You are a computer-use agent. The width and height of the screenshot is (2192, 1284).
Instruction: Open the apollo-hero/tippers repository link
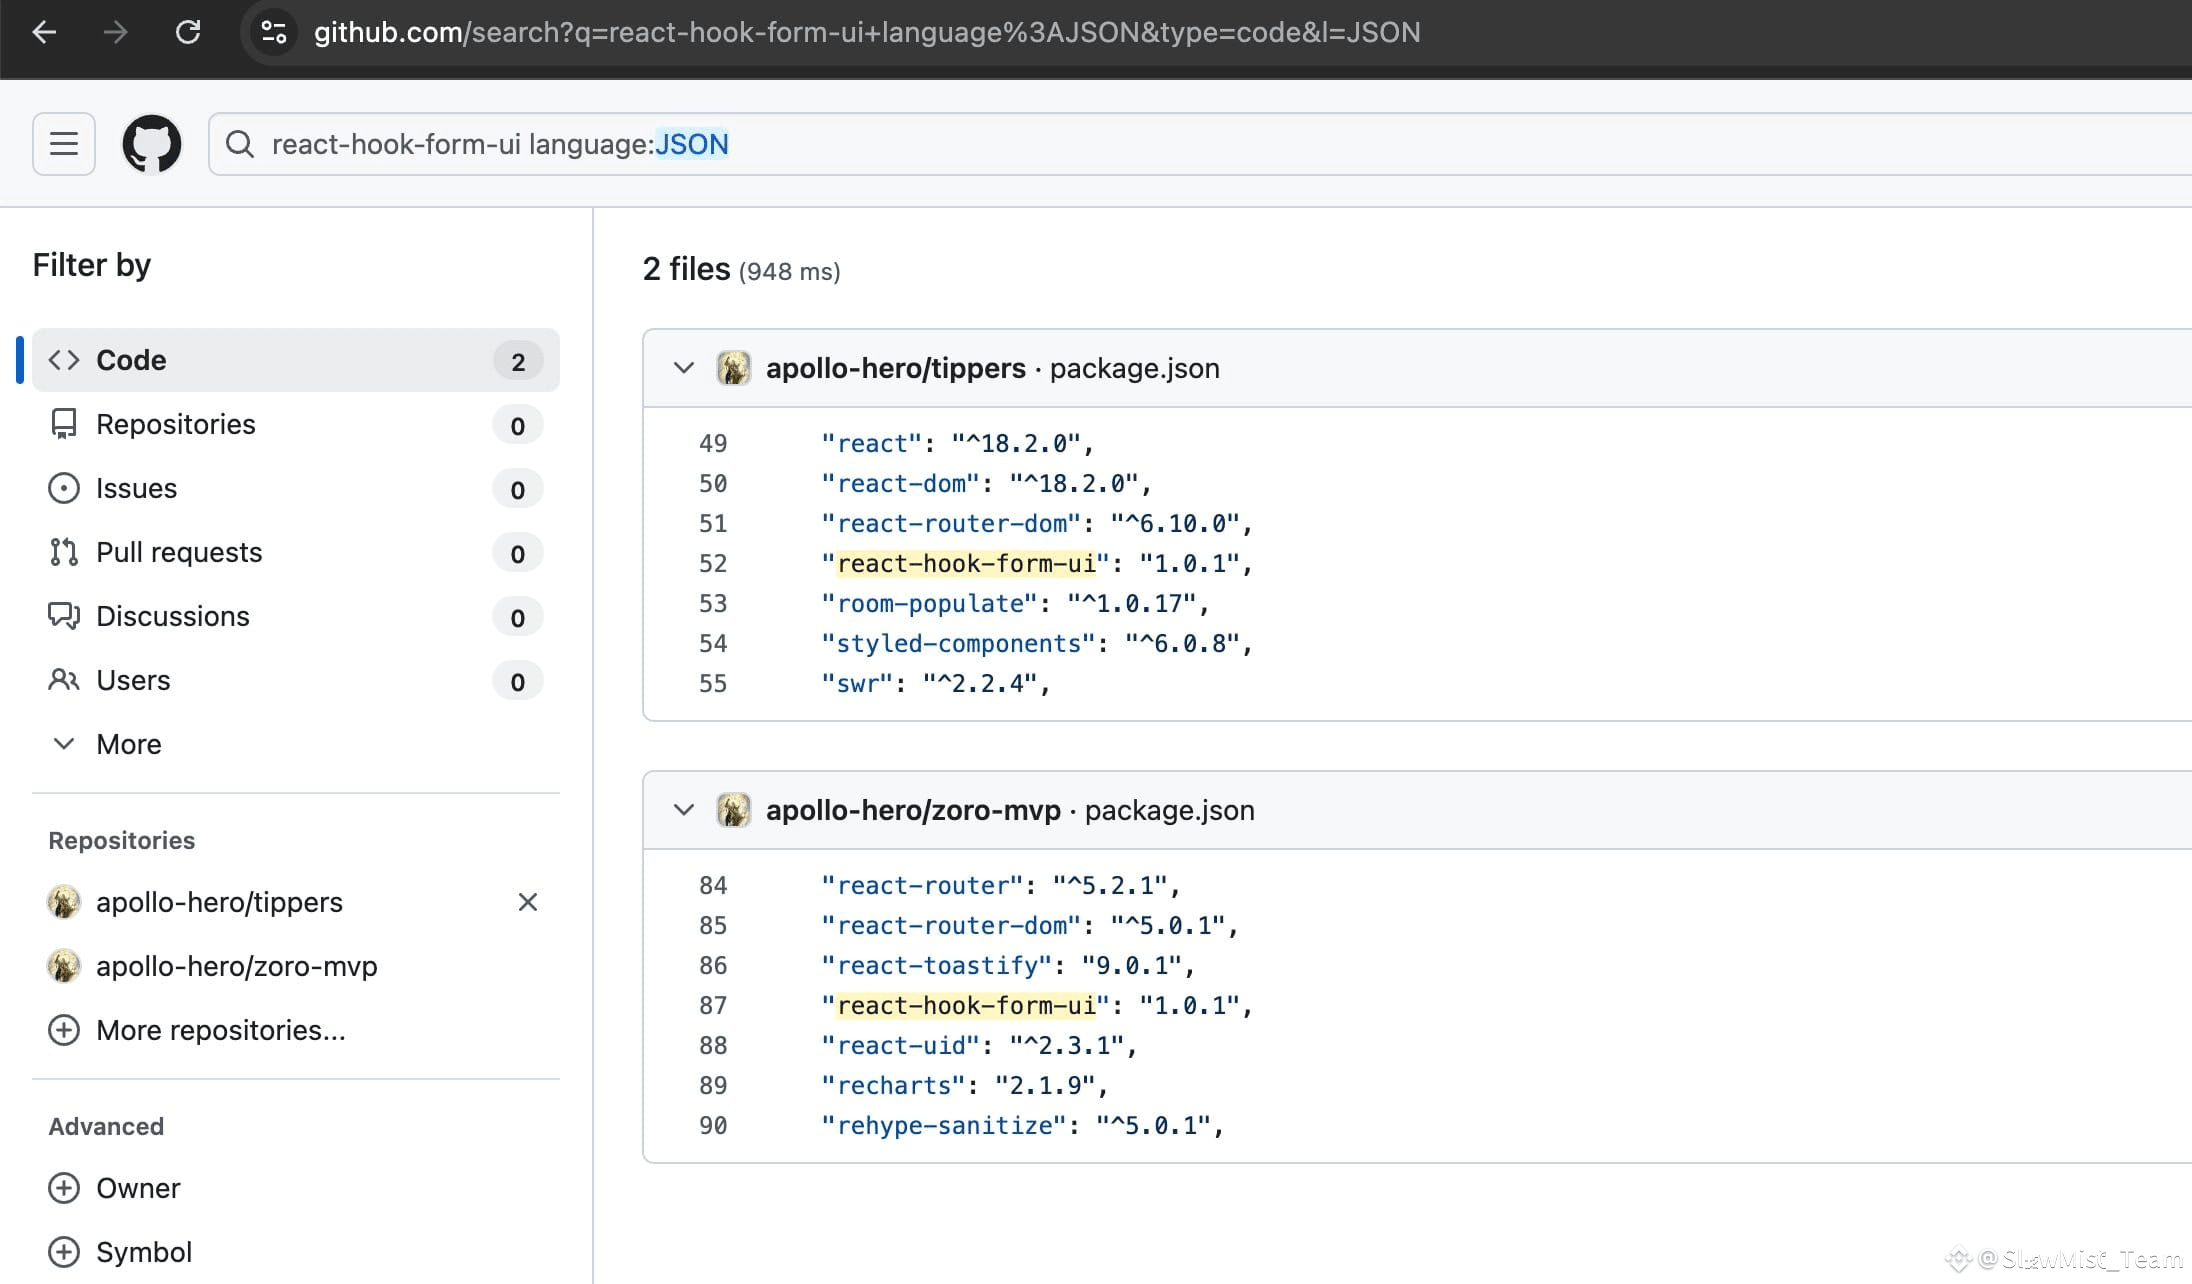point(896,368)
